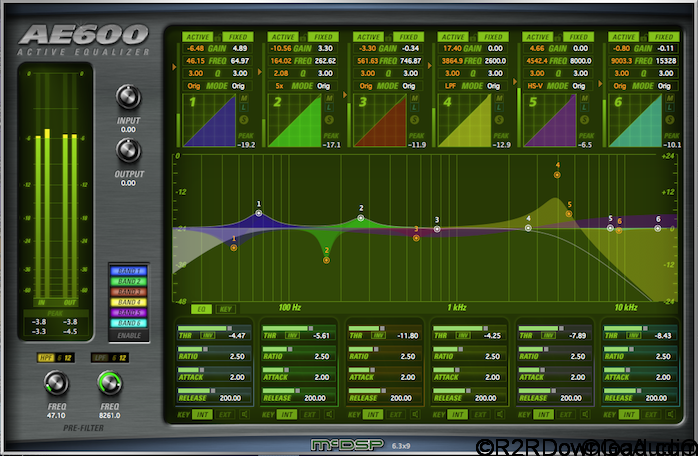Click band 5 key listen speaker icon

[x=585, y=415]
